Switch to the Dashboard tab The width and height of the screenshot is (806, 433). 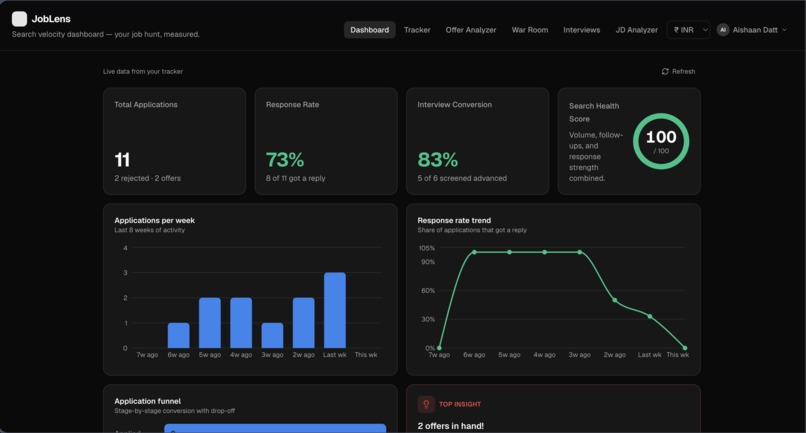370,30
